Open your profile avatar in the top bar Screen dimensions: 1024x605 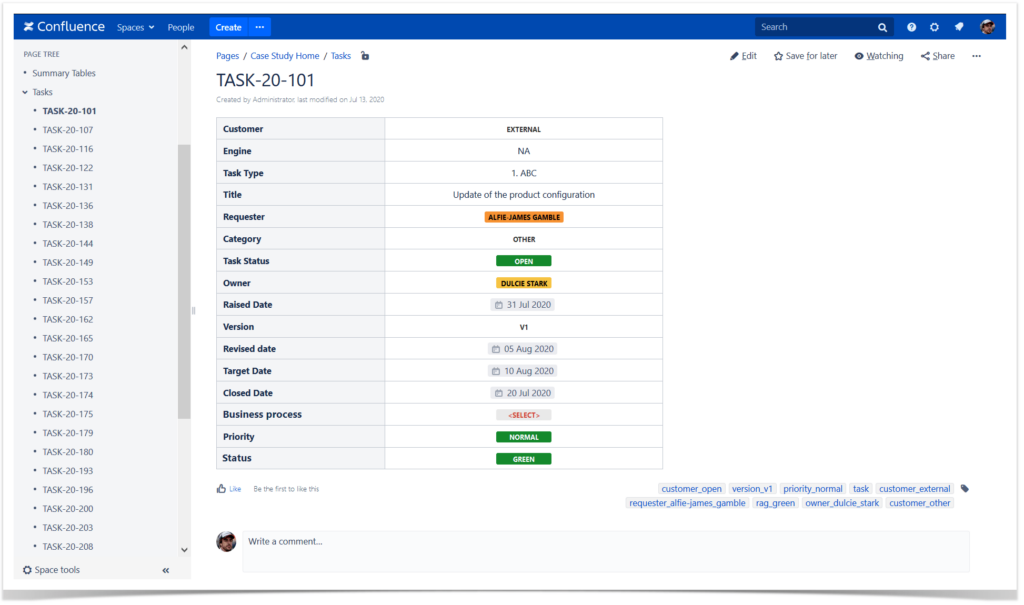(x=988, y=27)
